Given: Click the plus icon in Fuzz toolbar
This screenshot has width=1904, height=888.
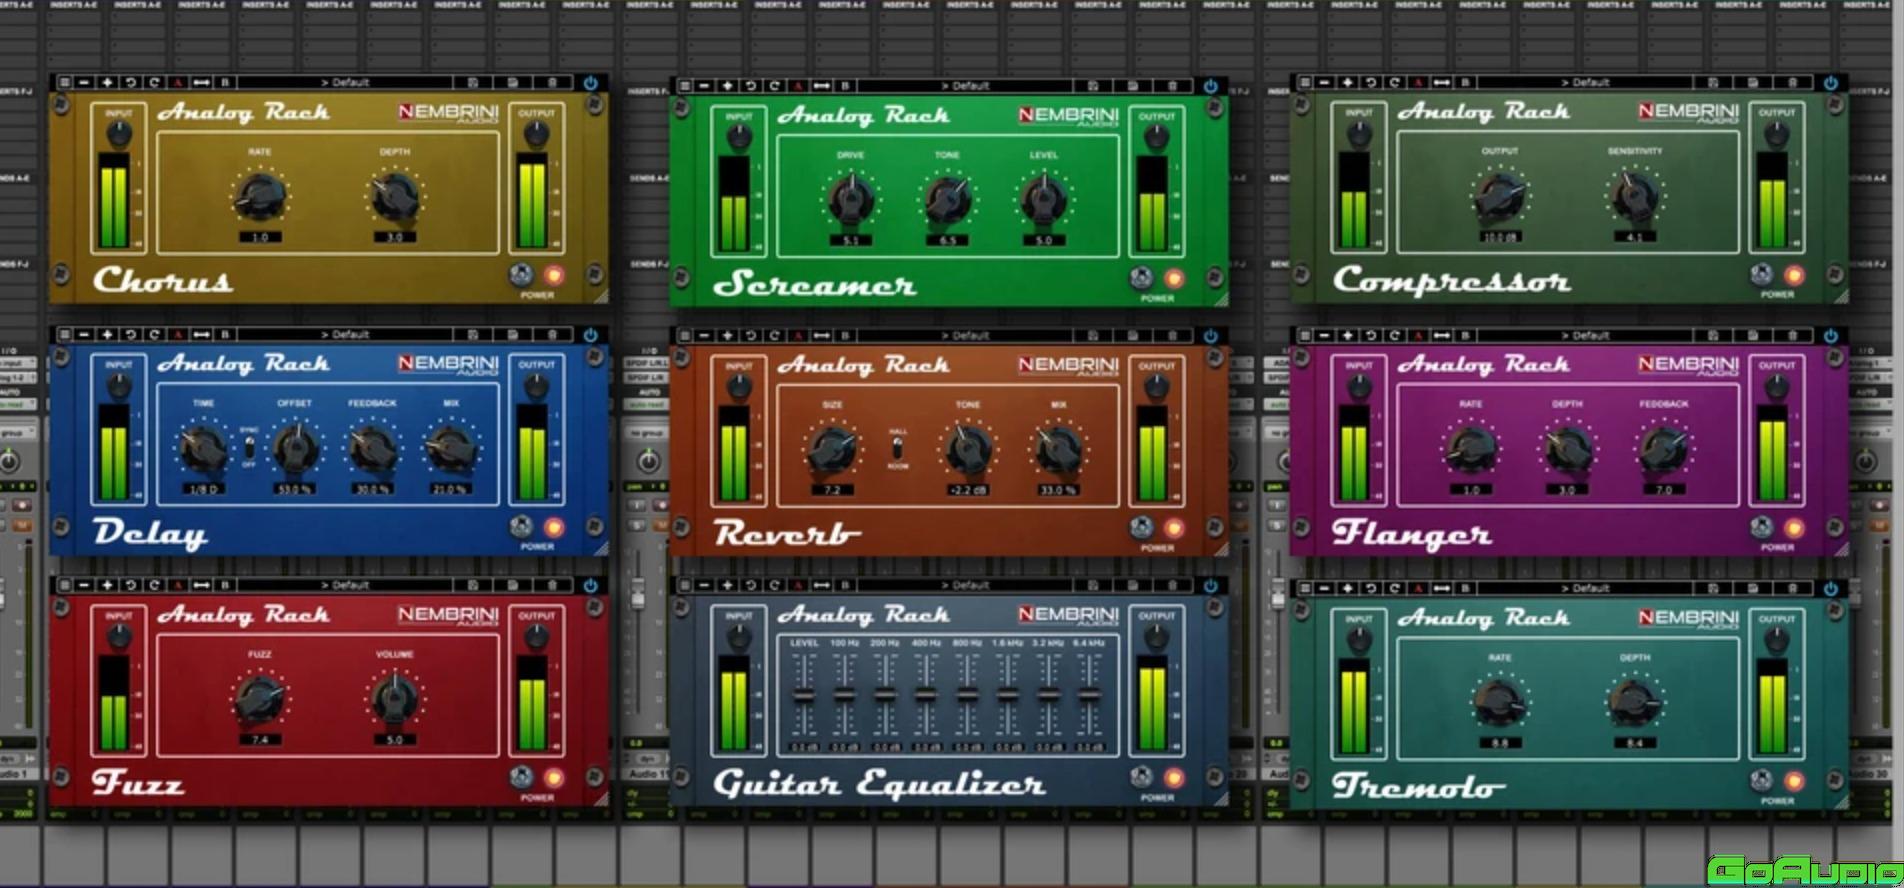Looking at the screenshot, I should point(107,585).
